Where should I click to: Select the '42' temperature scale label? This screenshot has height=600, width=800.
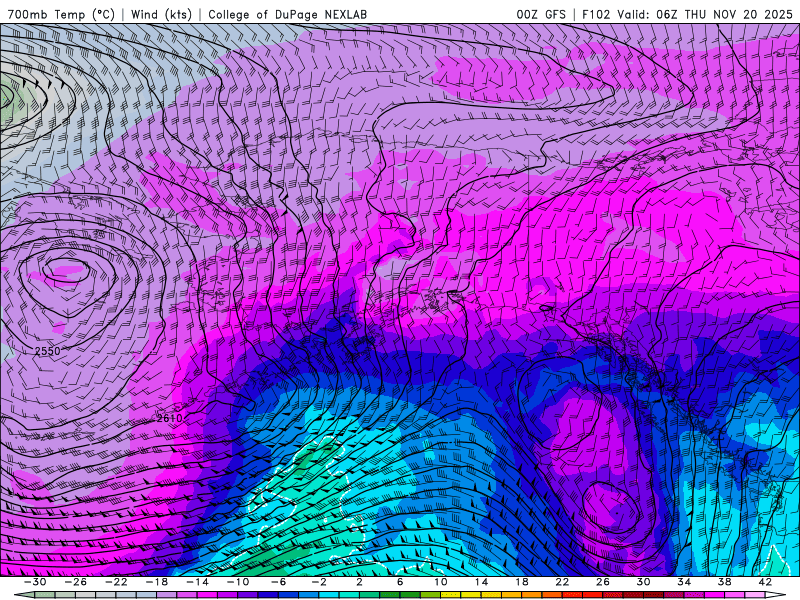pos(765,582)
